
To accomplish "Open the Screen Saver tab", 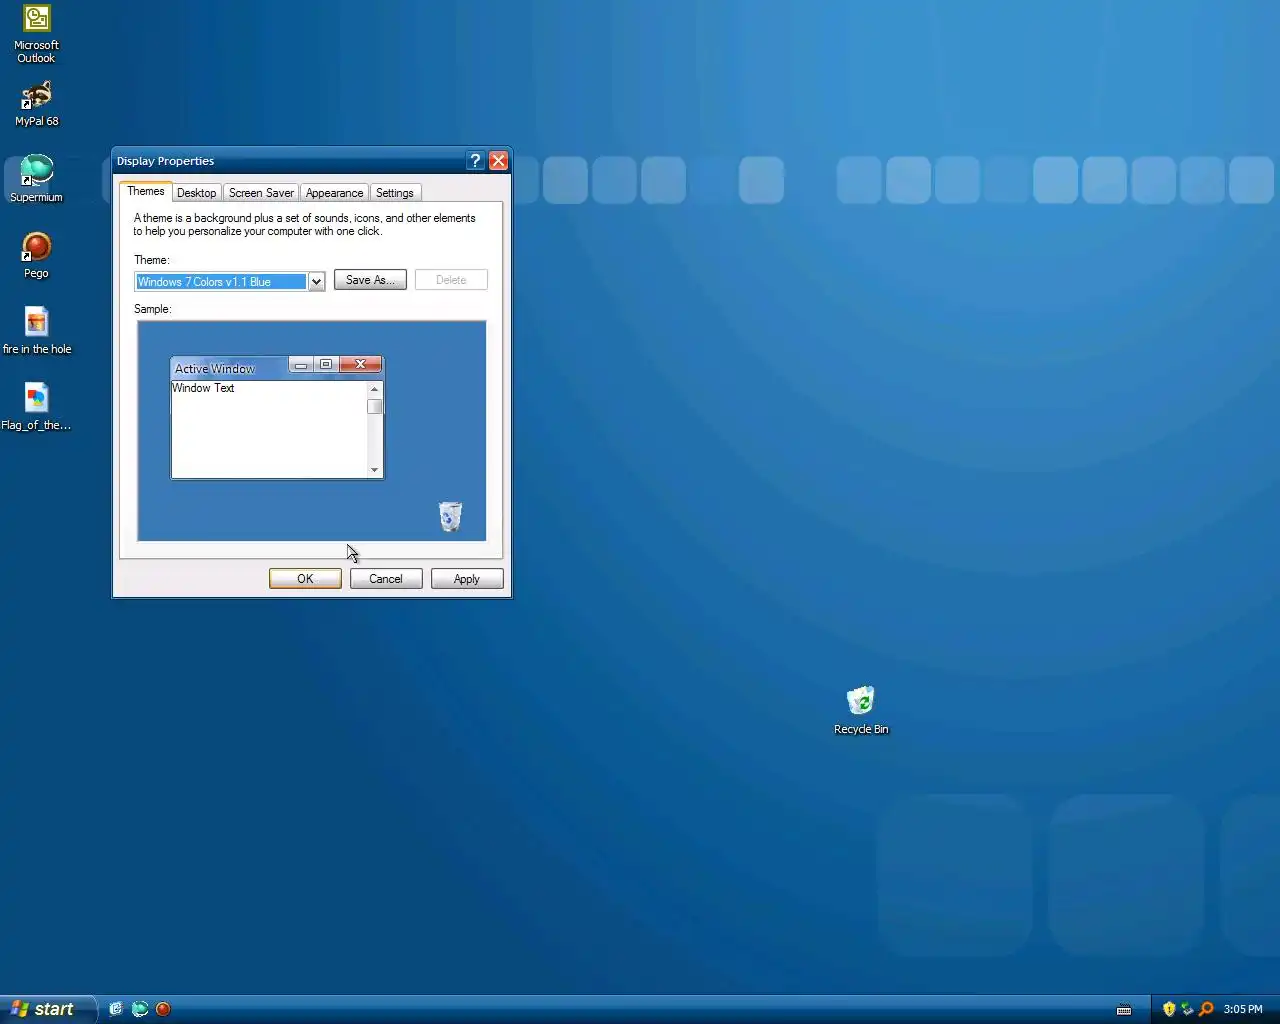I will click(261, 193).
